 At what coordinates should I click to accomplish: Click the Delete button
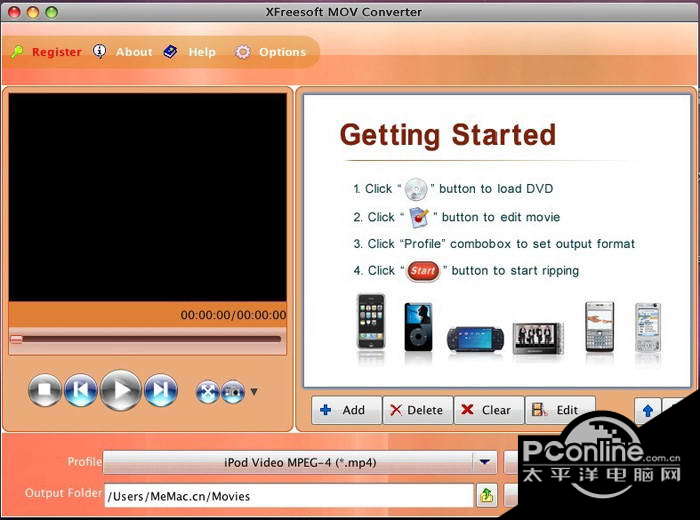click(x=417, y=410)
